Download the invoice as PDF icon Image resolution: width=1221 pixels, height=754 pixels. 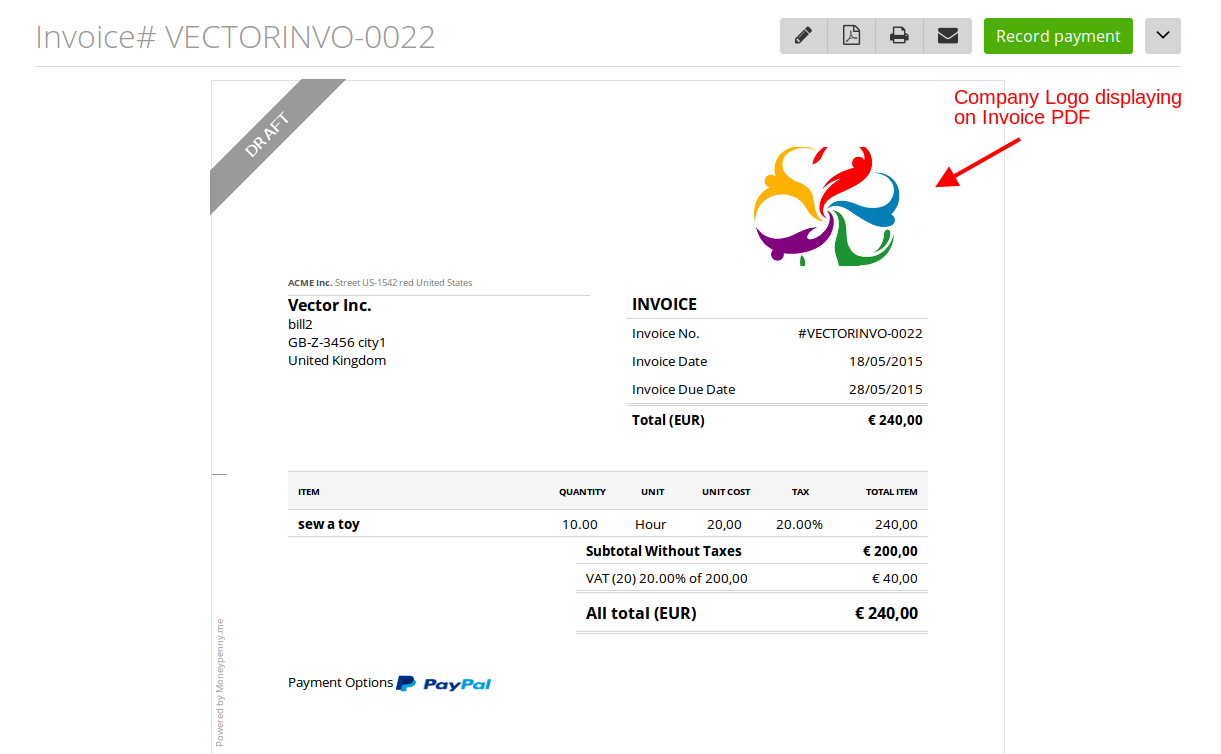pos(852,36)
